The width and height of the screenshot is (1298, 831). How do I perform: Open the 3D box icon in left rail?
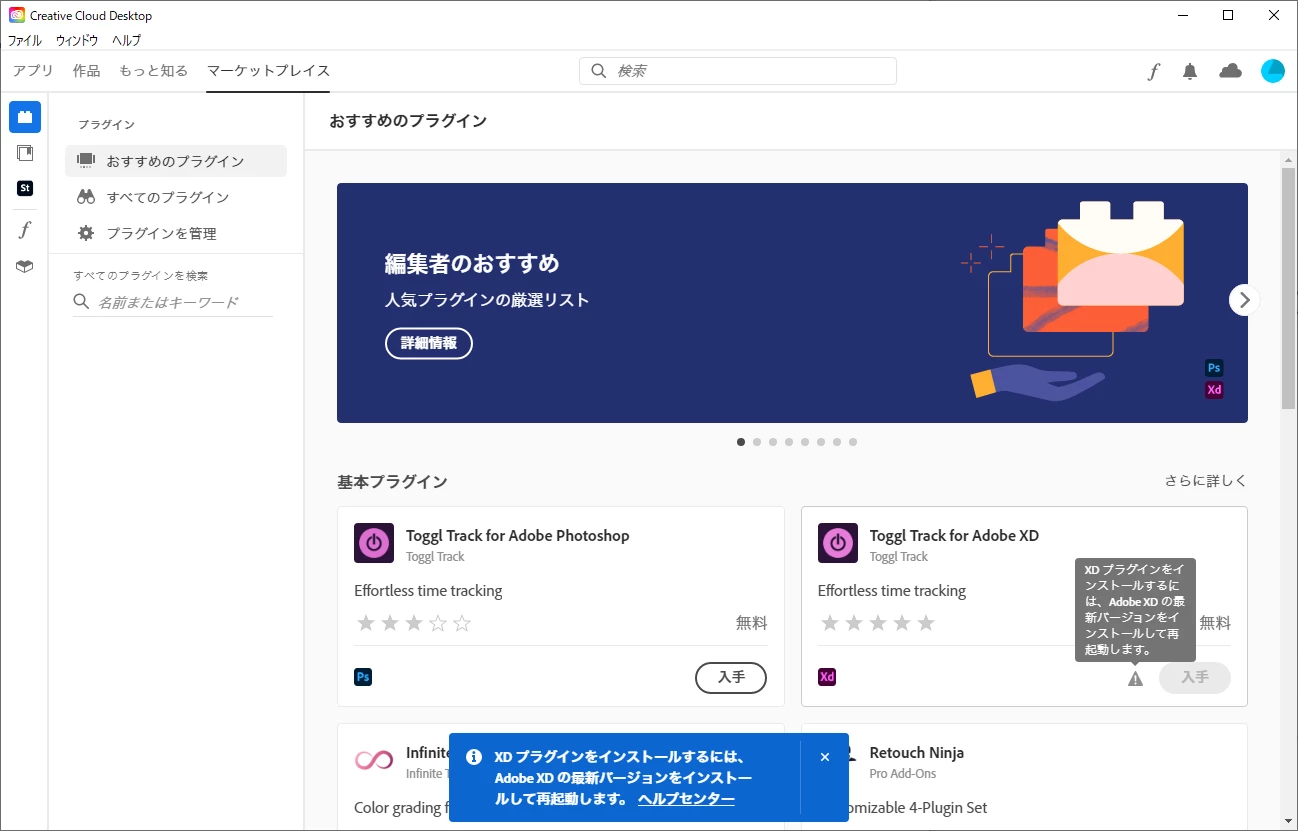click(25, 266)
